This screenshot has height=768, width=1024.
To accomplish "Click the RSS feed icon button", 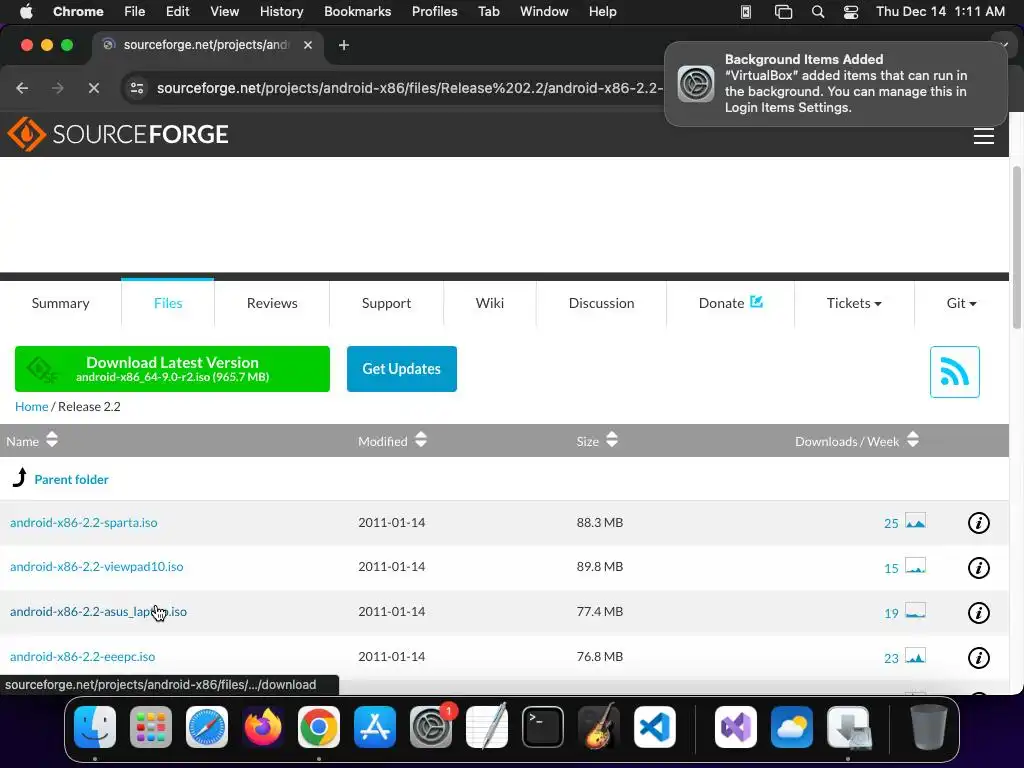I will [x=954, y=372].
